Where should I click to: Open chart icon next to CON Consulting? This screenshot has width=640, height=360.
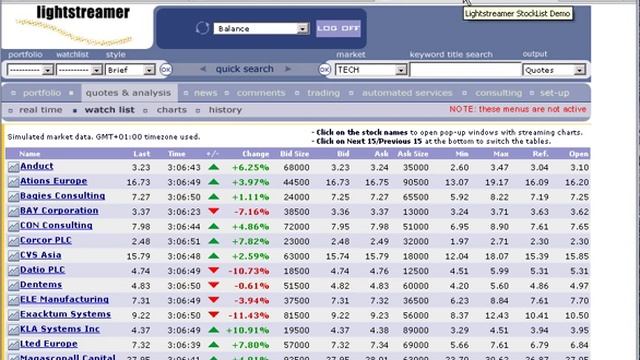pos(13,226)
